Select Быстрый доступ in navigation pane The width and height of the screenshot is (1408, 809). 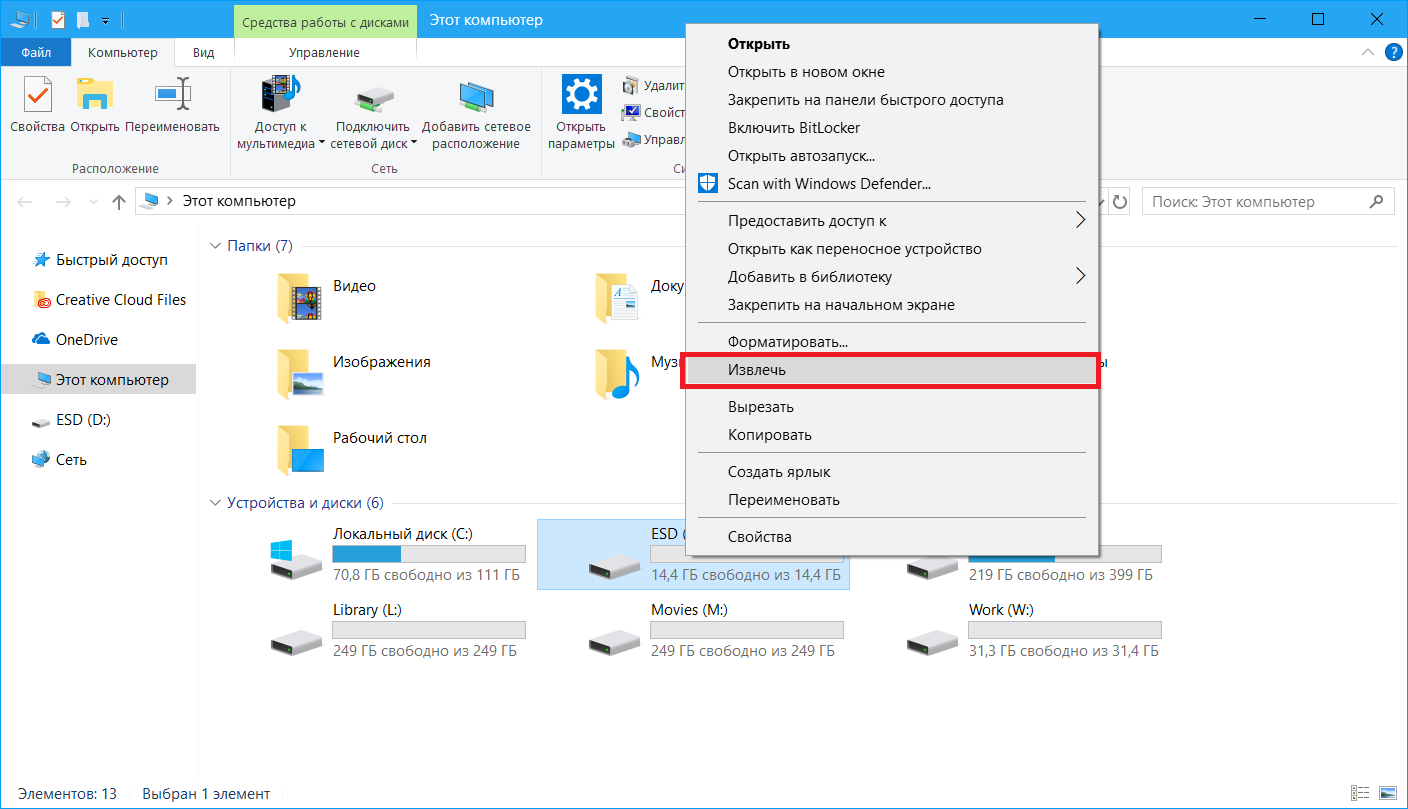pos(99,260)
